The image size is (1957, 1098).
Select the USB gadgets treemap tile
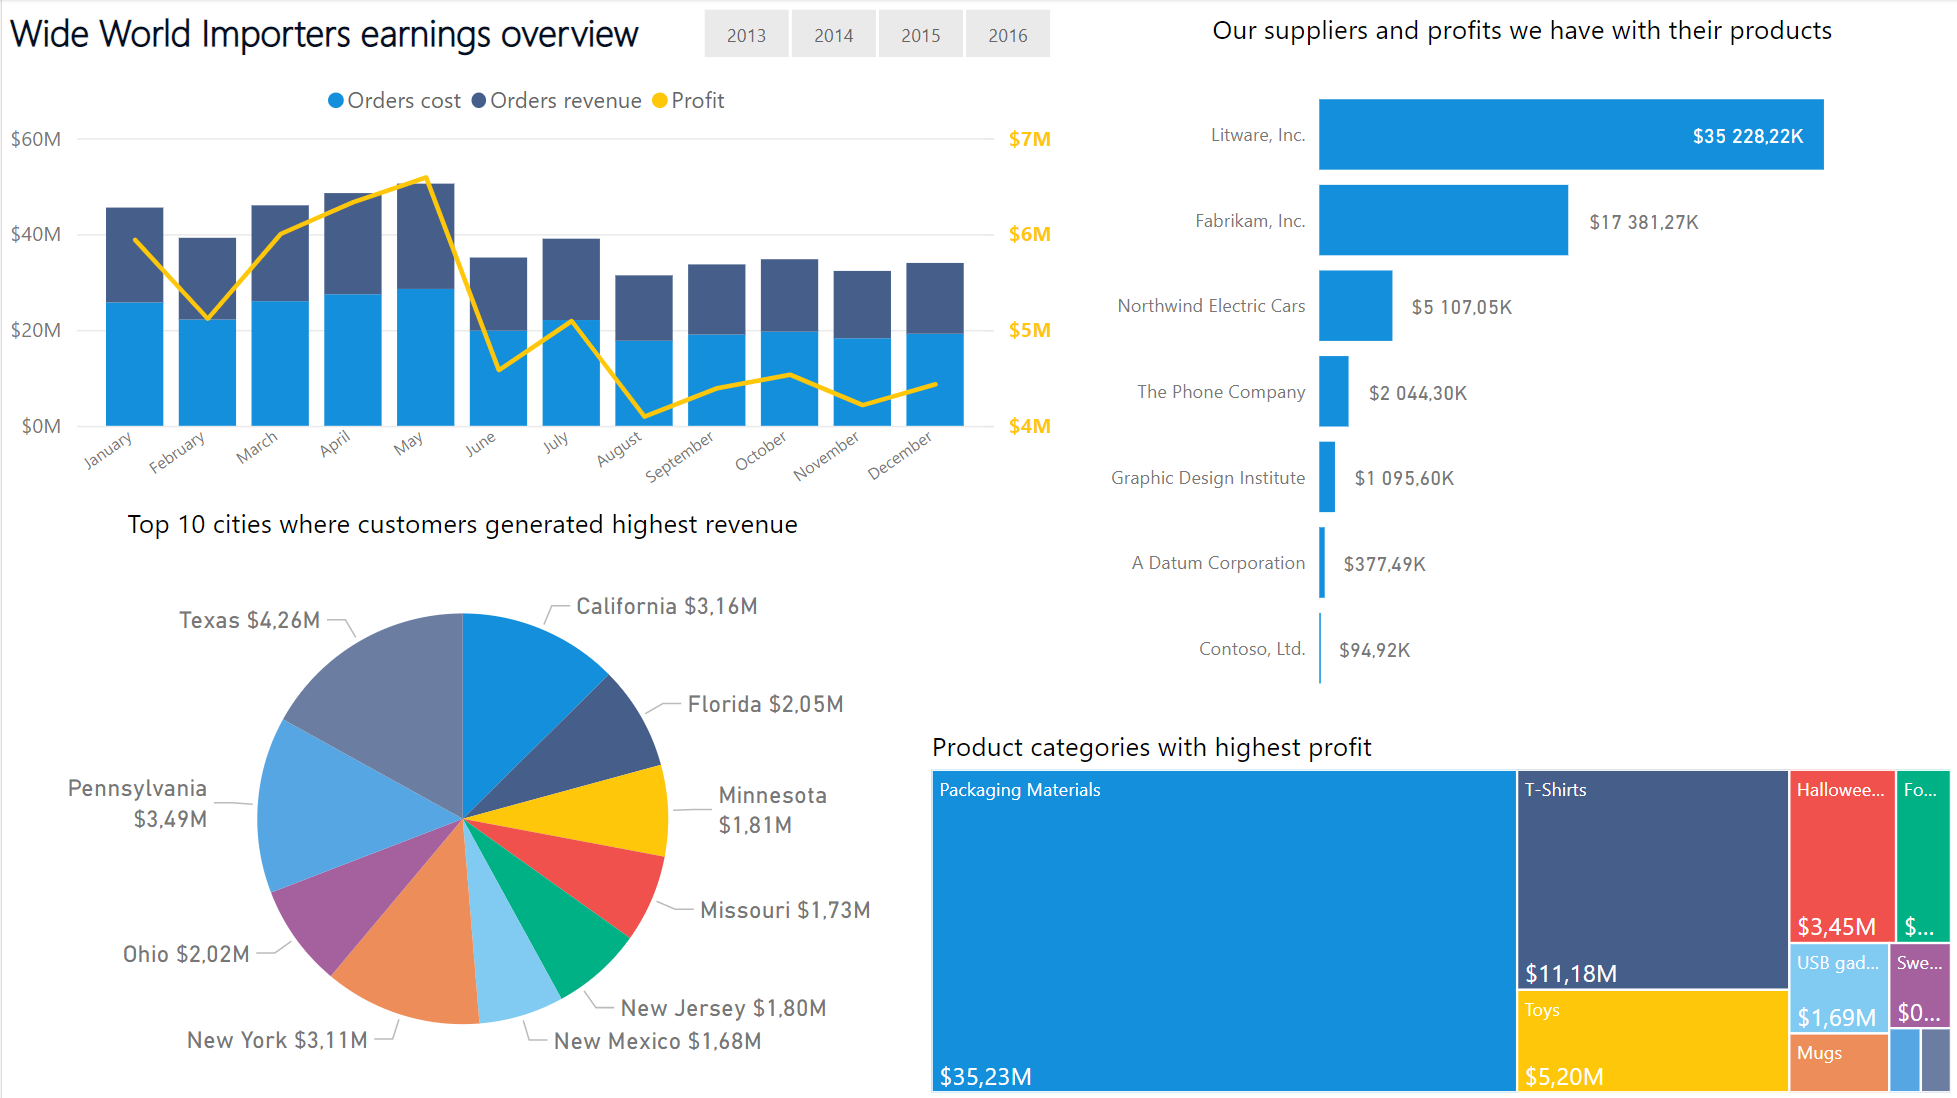coord(1838,987)
